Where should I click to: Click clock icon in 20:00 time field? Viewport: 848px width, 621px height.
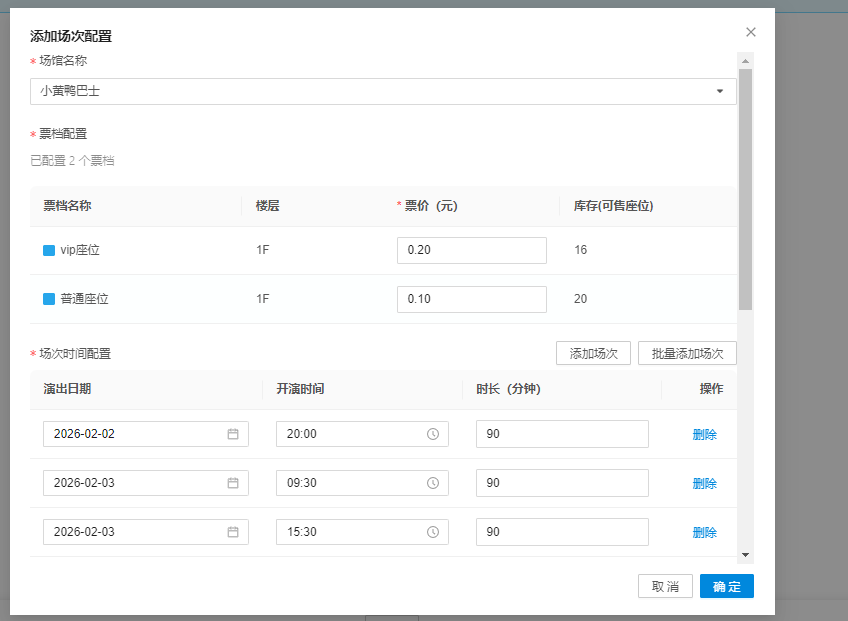433,434
